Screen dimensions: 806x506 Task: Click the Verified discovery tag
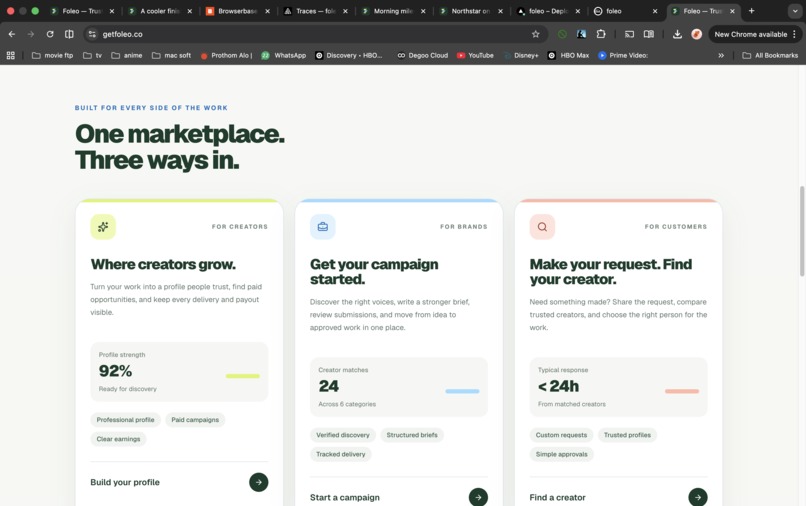tap(343, 435)
